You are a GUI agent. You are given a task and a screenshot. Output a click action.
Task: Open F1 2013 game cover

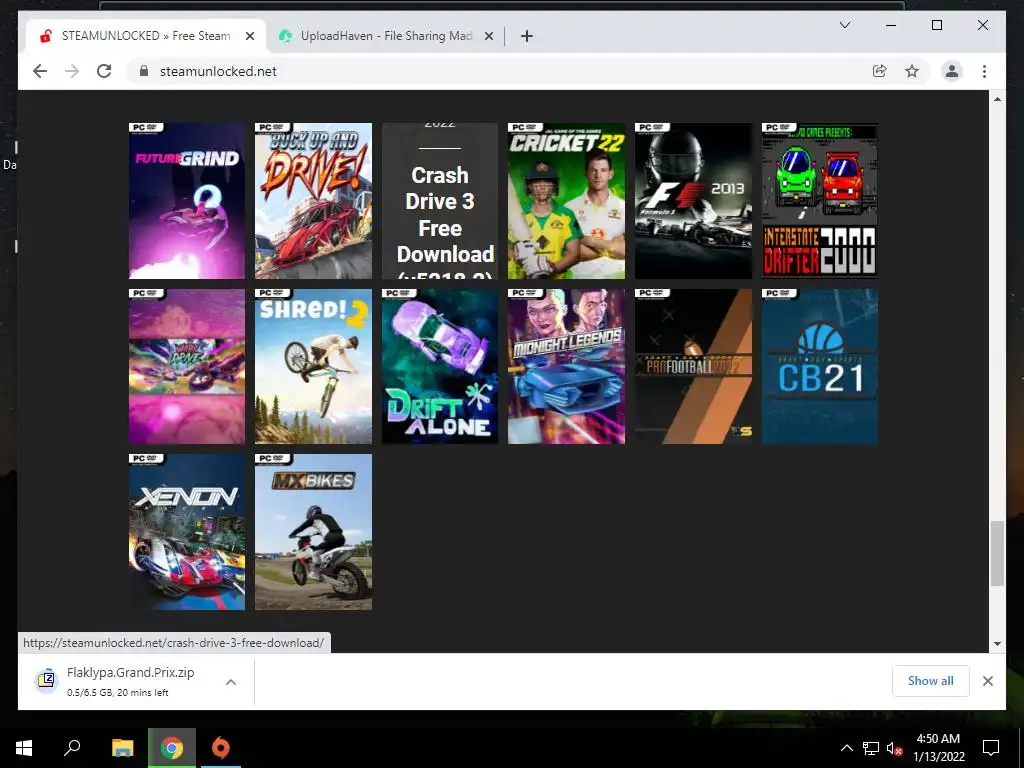click(x=694, y=200)
